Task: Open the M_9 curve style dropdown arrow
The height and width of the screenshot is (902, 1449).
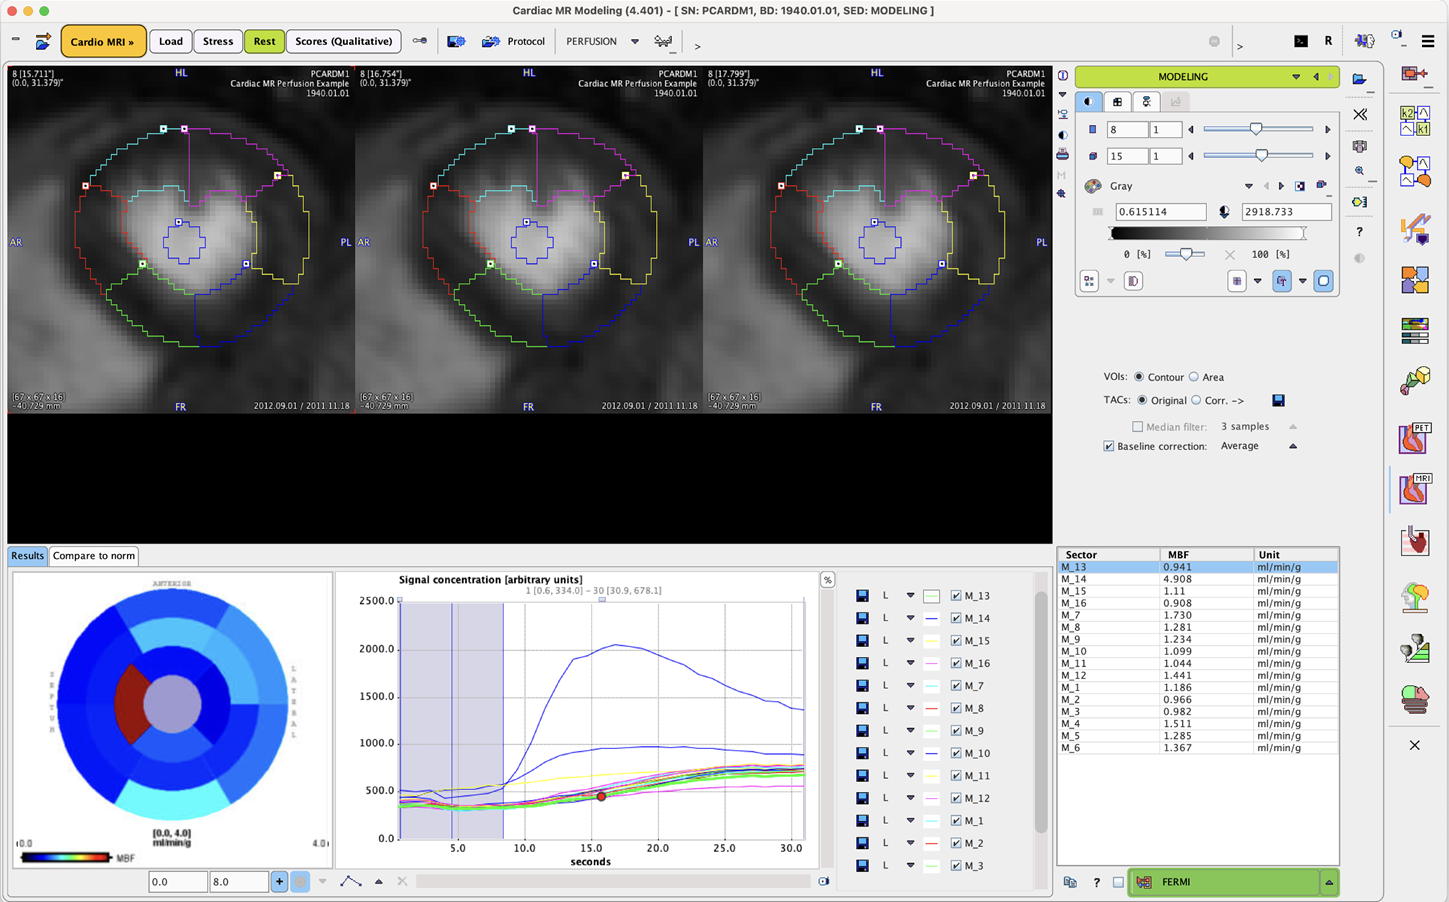Action: point(910,731)
